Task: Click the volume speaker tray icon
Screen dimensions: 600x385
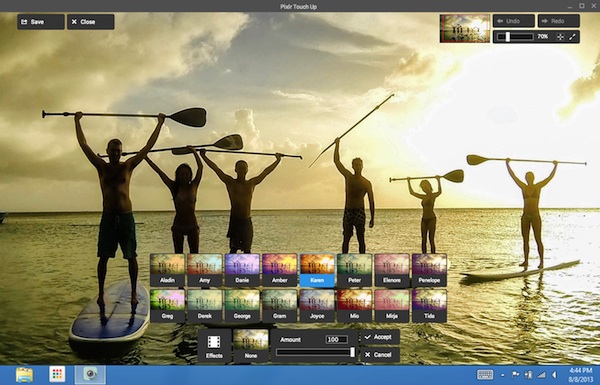Action: tap(555, 375)
